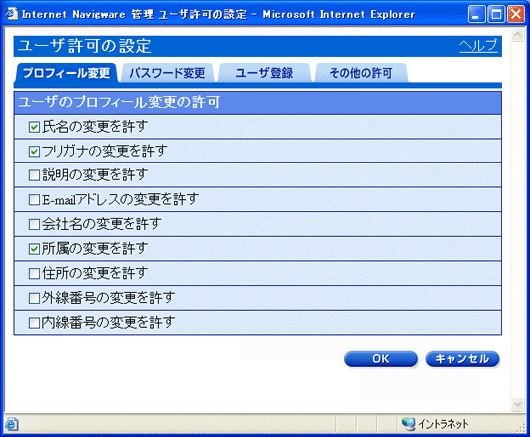530x437 pixels.
Task: Maximize the Internet Explorer window
Action: tap(496, 15)
